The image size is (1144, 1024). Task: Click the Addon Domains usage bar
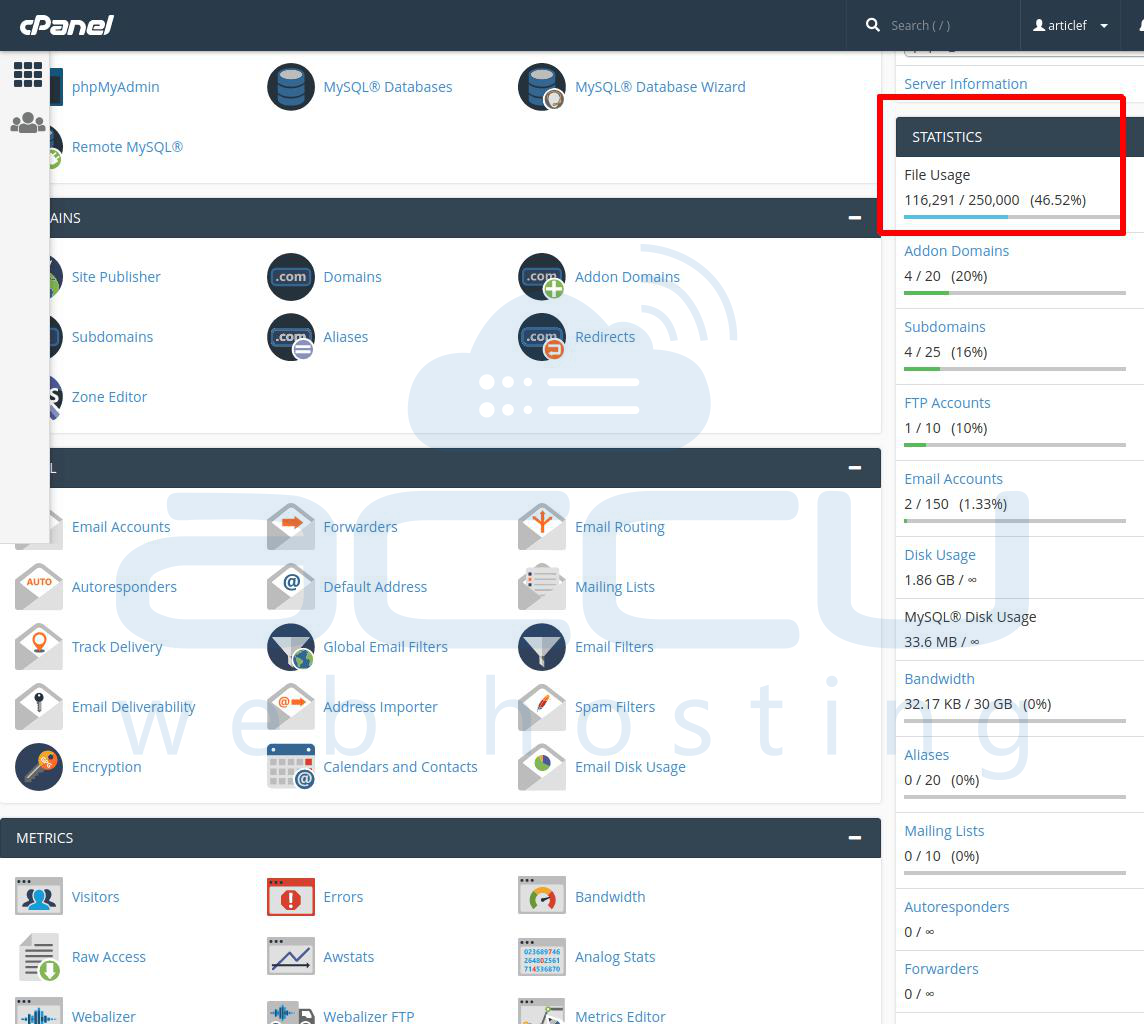1015,293
